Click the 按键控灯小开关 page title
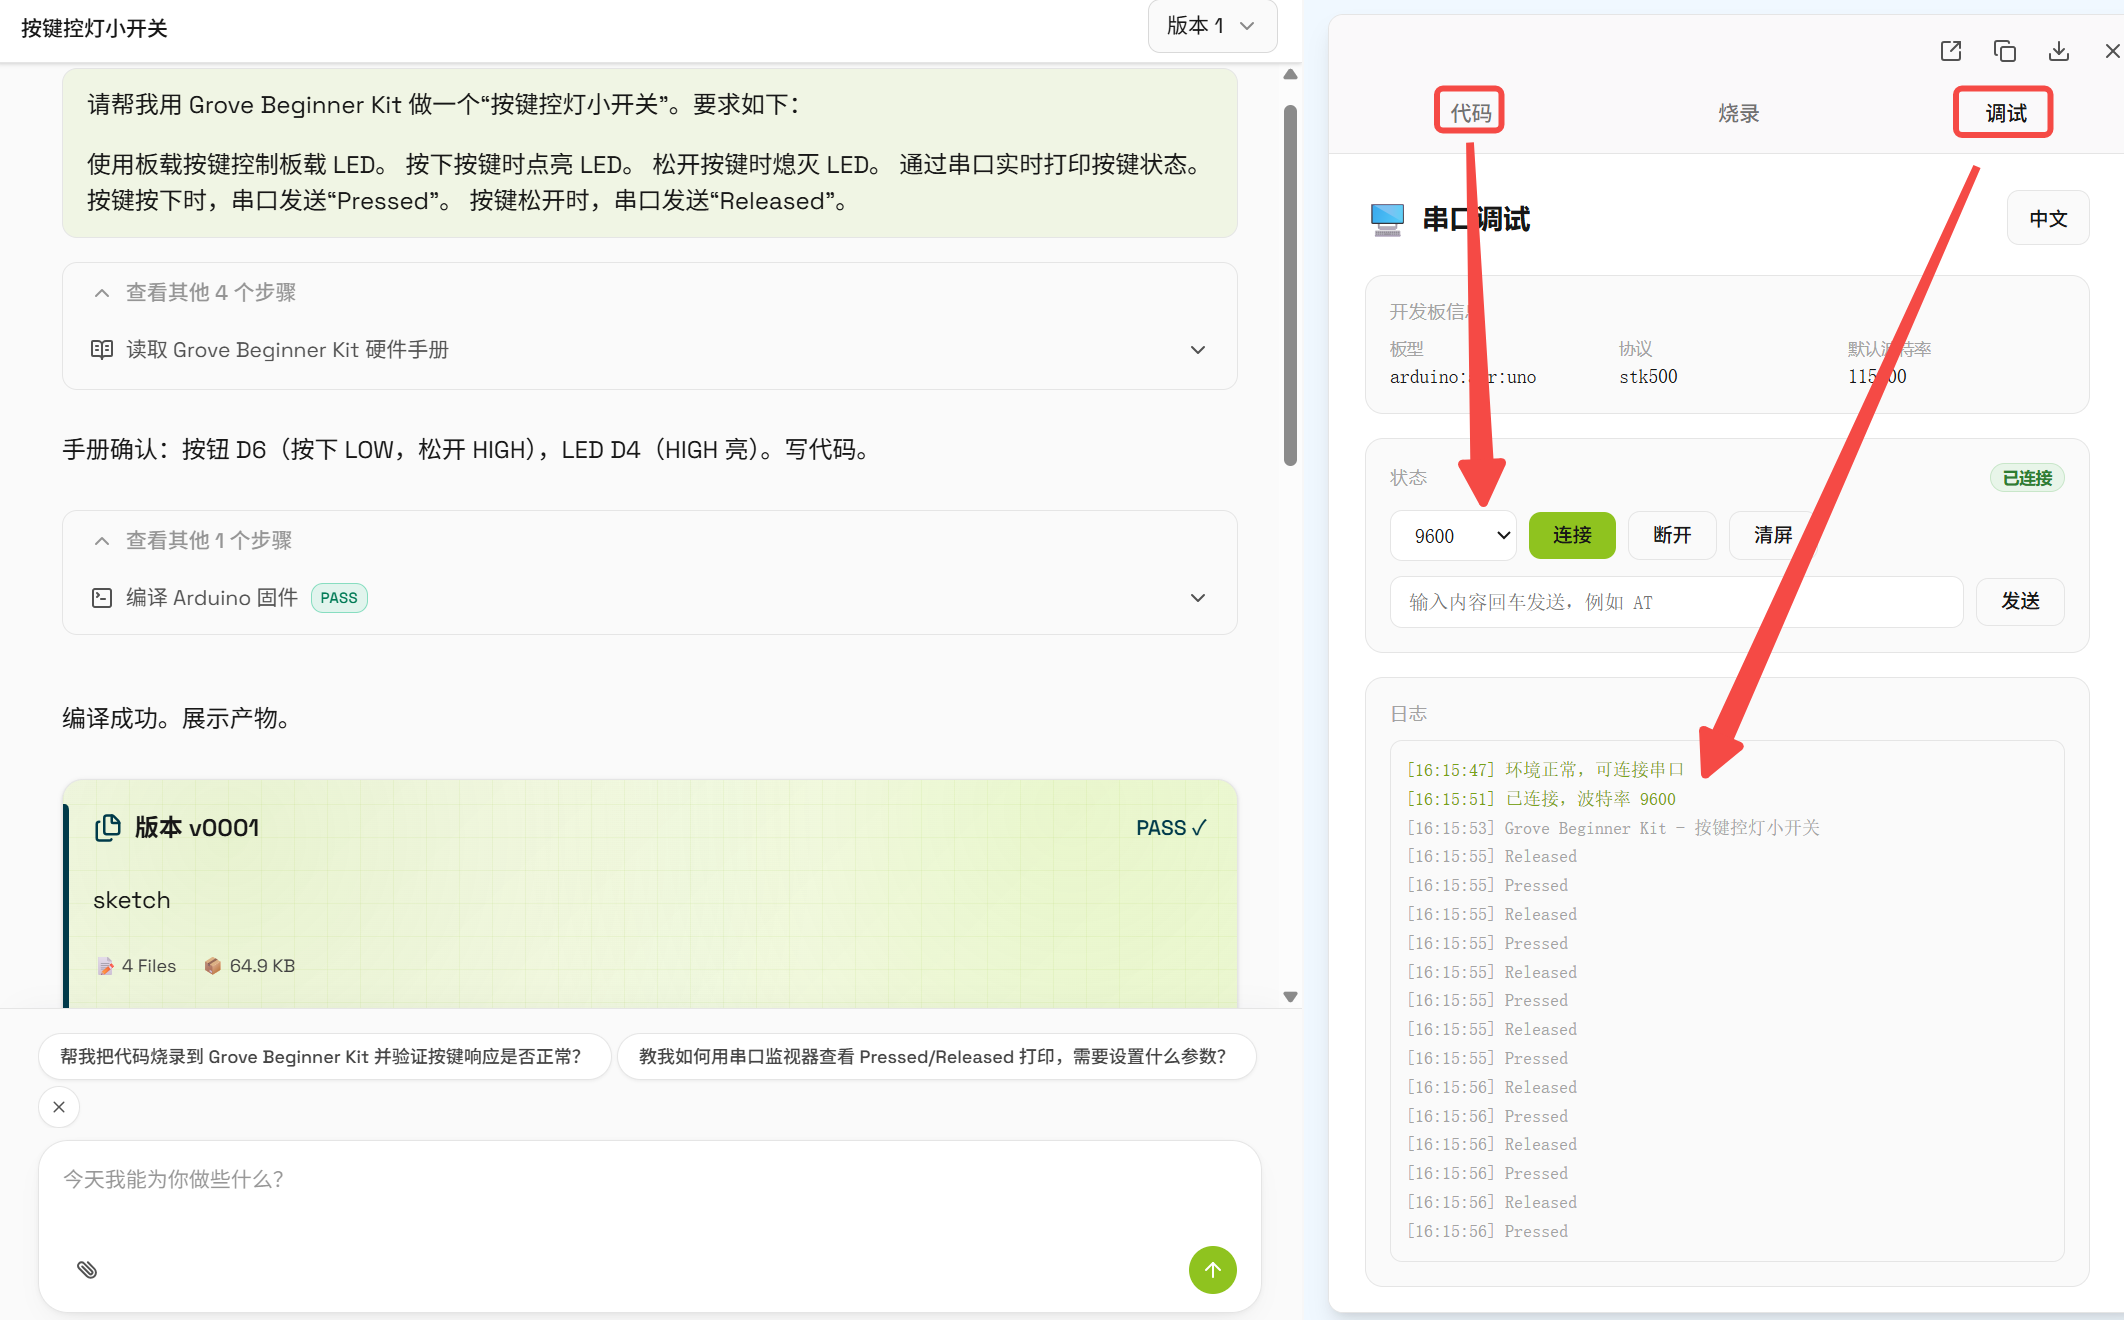 click(x=94, y=28)
